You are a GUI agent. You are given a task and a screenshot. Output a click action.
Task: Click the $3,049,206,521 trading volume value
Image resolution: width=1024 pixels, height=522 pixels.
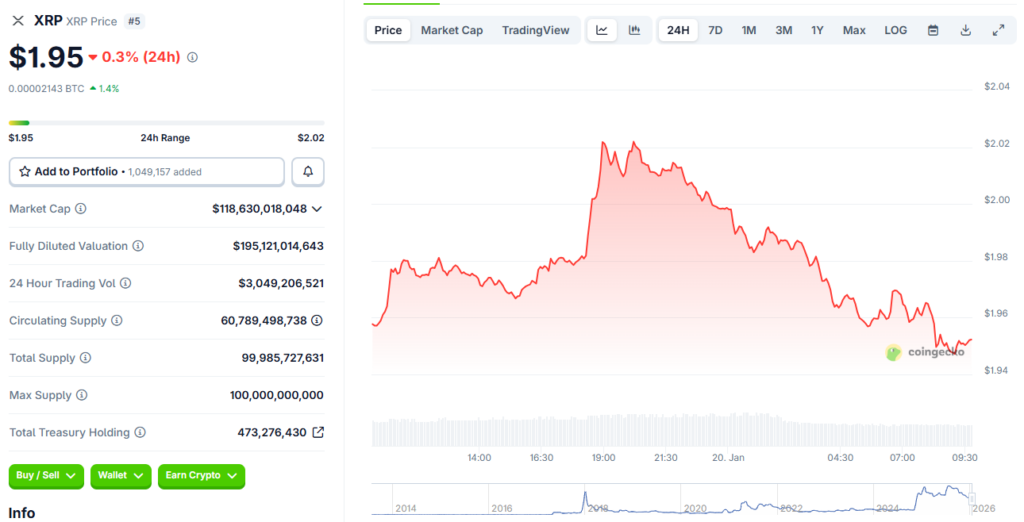tap(281, 284)
